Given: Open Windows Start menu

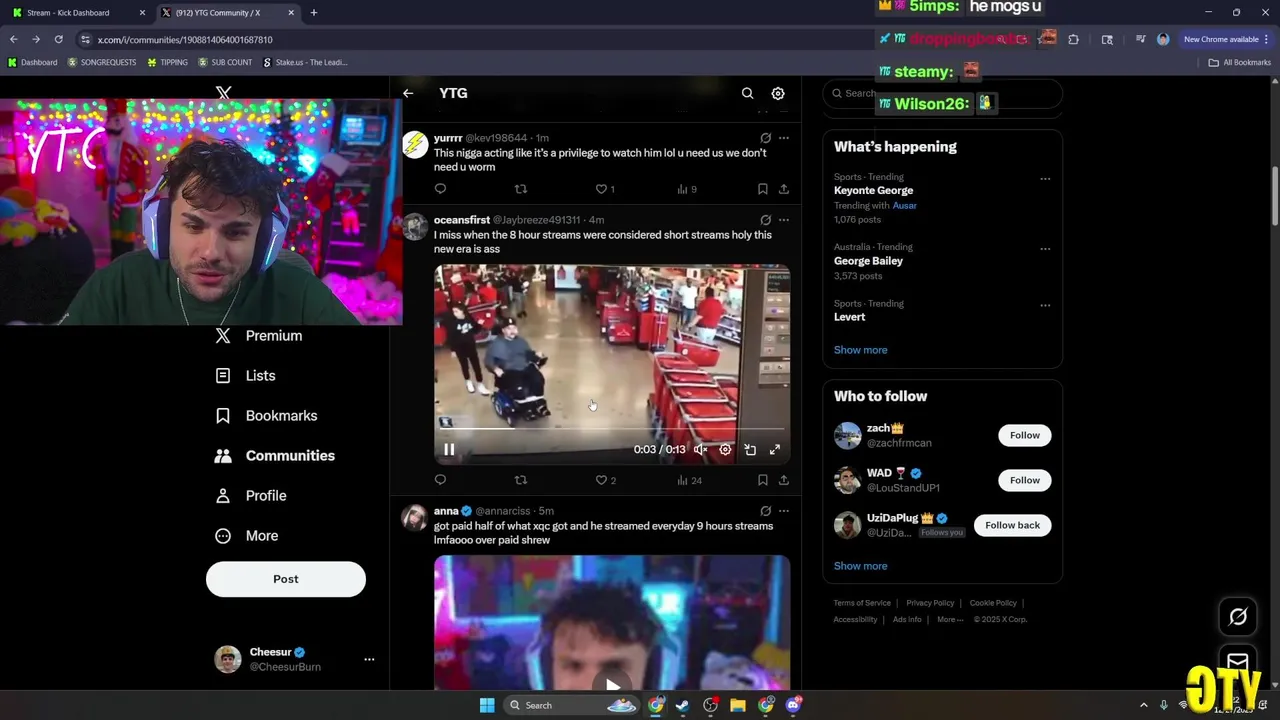Looking at the screenshot, I should pos(487,705).
